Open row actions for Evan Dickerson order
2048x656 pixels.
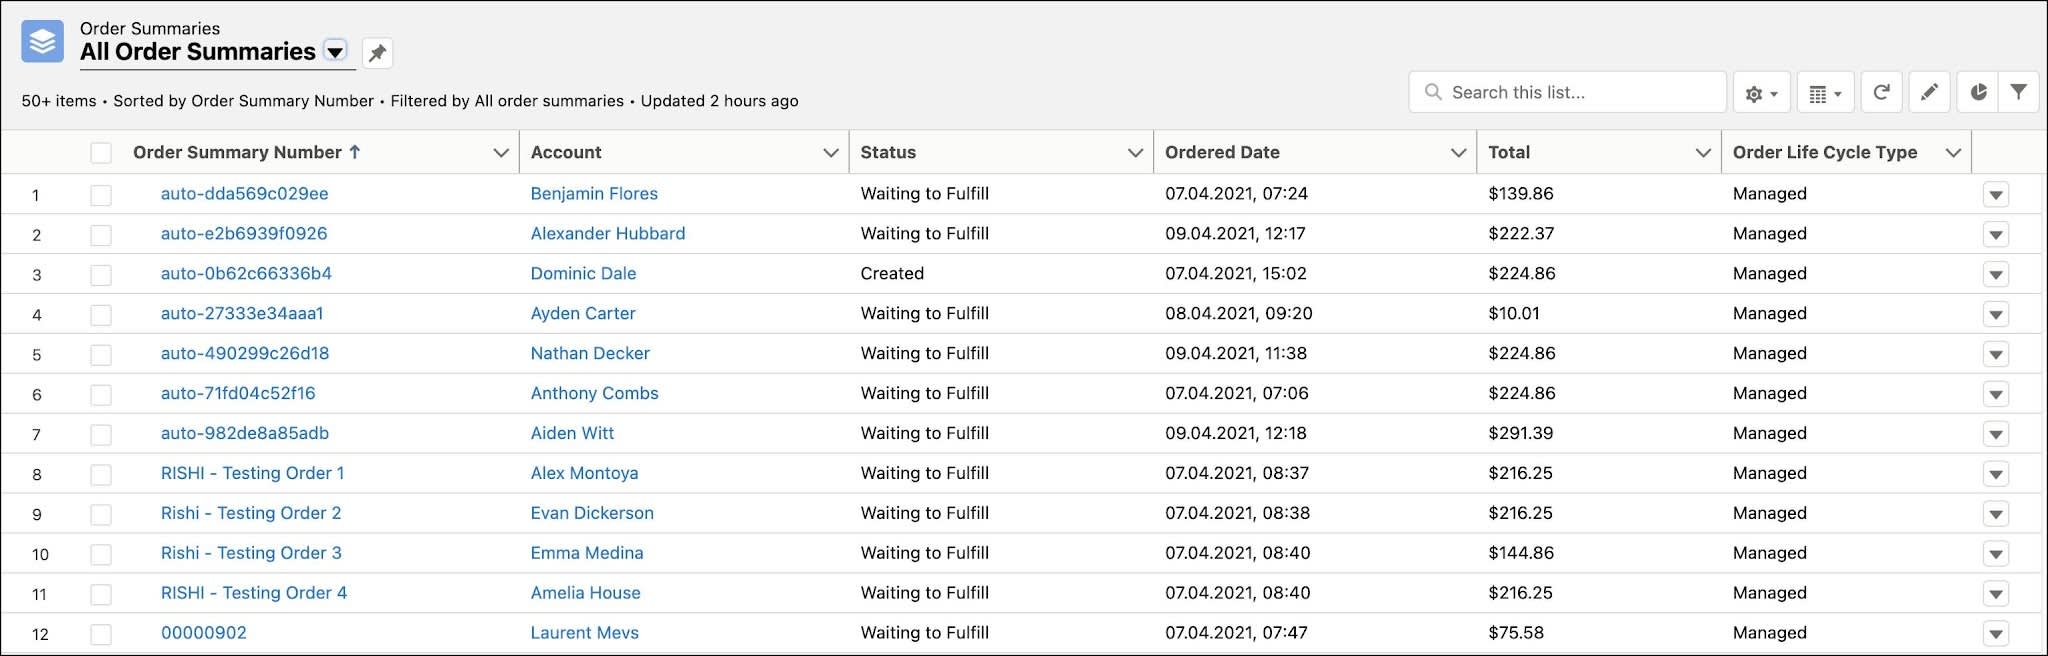1996,515
